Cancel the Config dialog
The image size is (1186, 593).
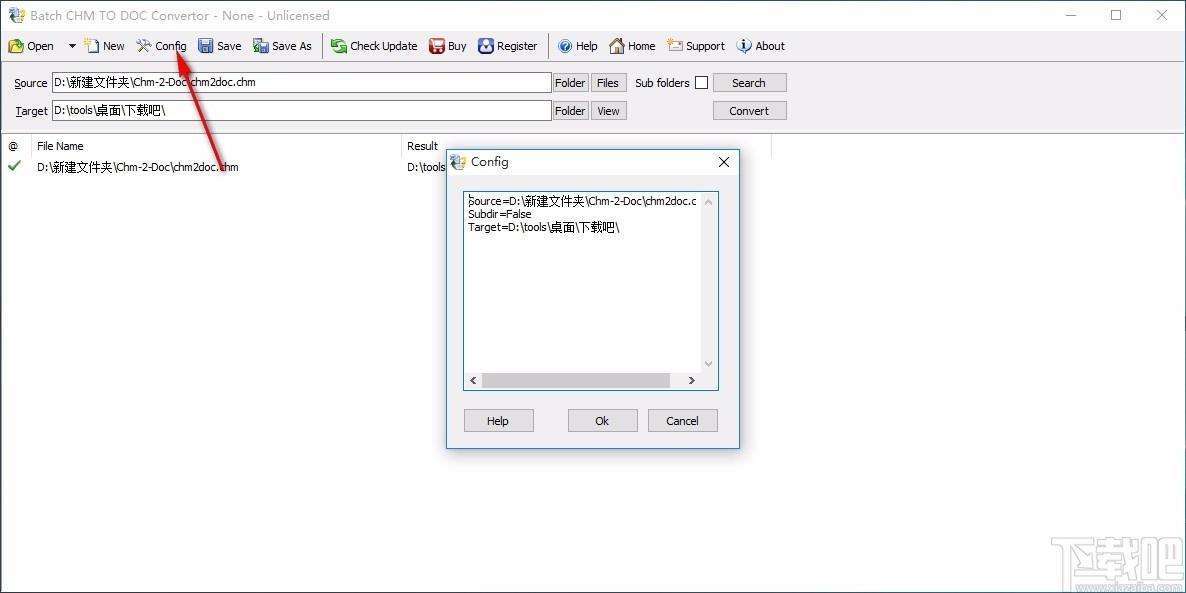pyautogui.click(x=683, y=421)
